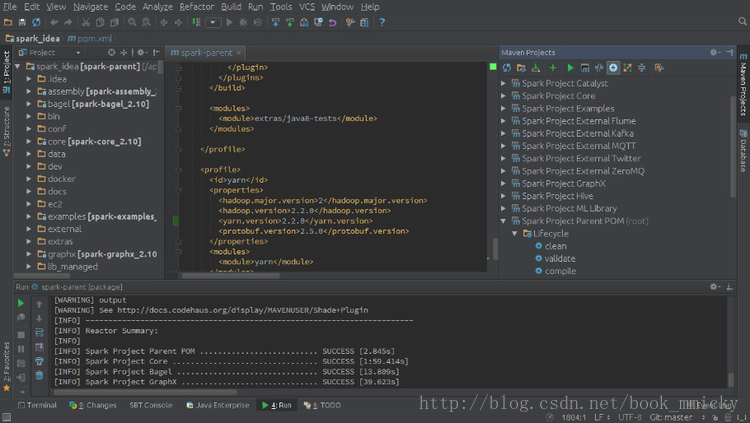Click the editor horizontal scrollbar

coord(231,276)
